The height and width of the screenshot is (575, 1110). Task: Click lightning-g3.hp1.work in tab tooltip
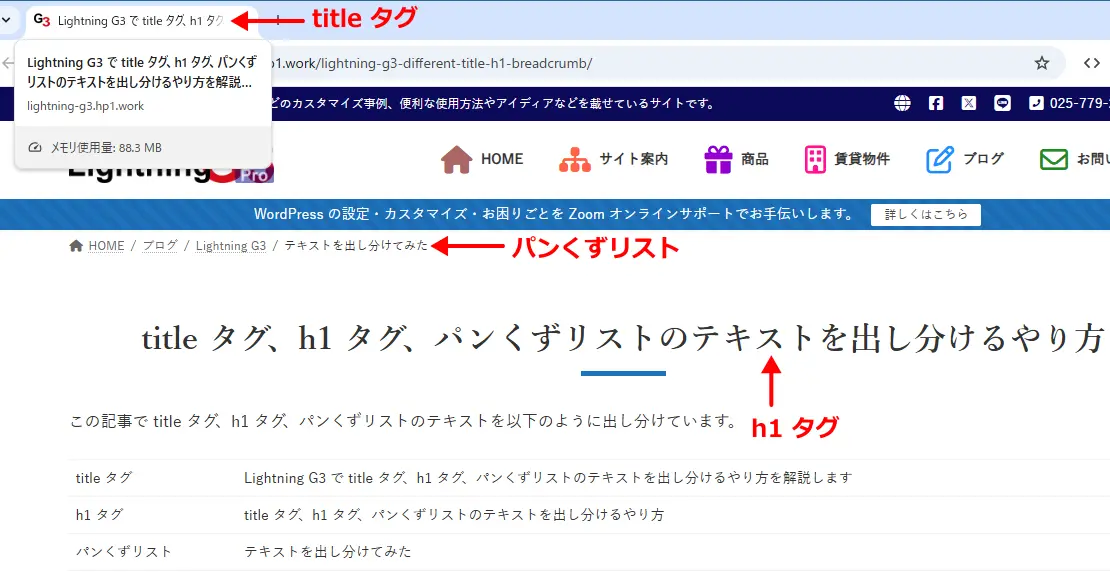[85, 106]
